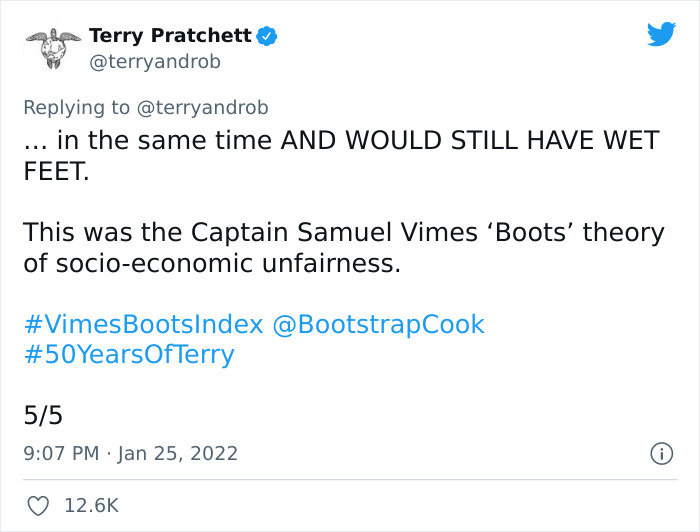Open the tweet info icon
The image size is (700, 532).
pyautogui.click(x=661, y=453)
